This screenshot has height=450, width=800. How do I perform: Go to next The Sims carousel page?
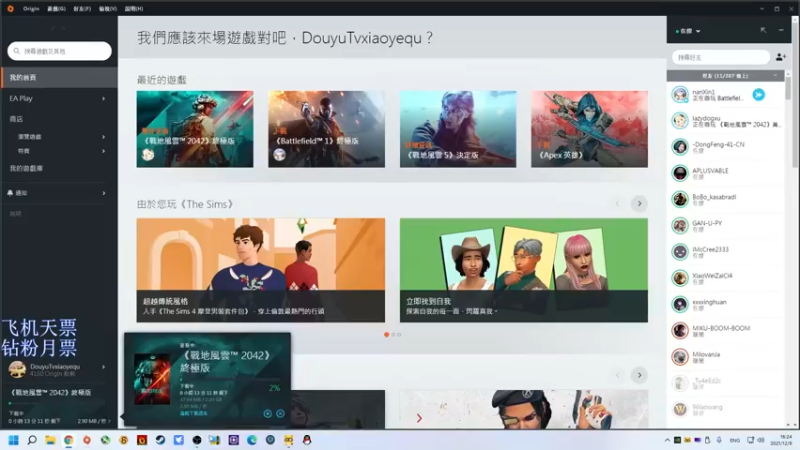point(639,204)
